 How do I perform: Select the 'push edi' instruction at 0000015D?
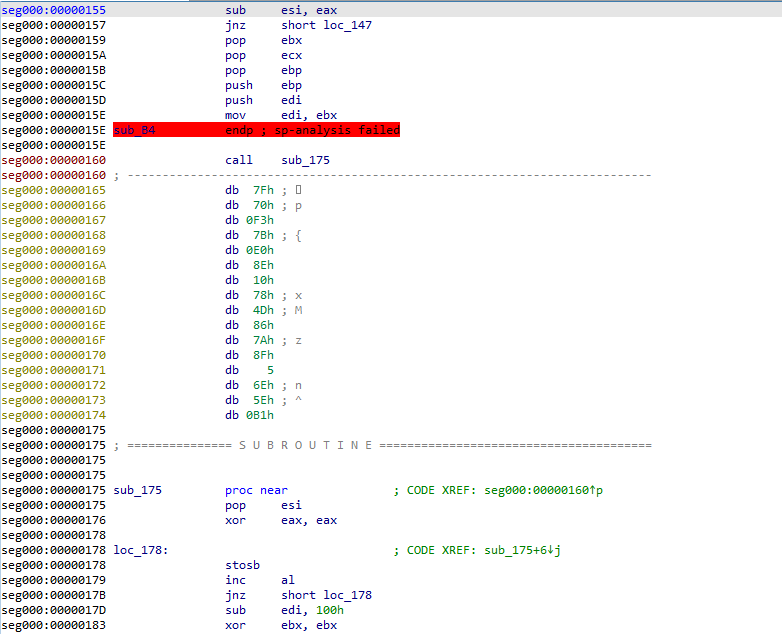pyautogui.click(x=263, y=100)
